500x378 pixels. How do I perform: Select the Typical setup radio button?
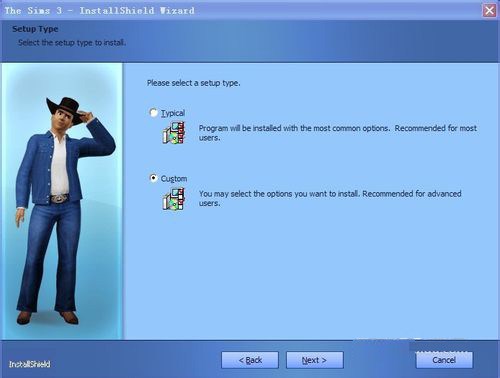(x=153, y=113)
